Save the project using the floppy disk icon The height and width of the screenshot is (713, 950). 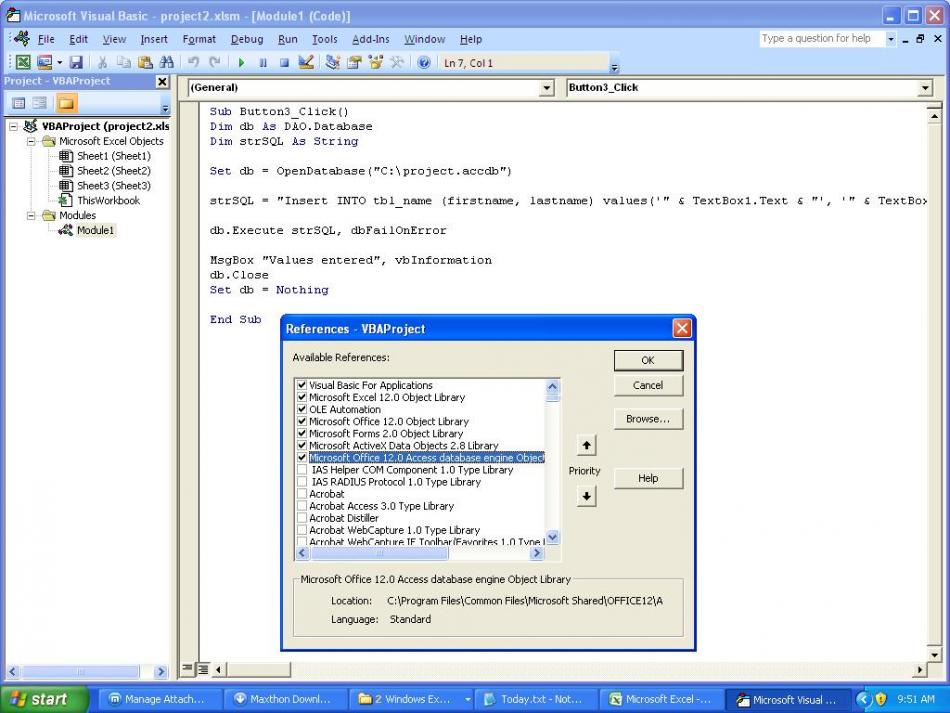tap(76, 62)
